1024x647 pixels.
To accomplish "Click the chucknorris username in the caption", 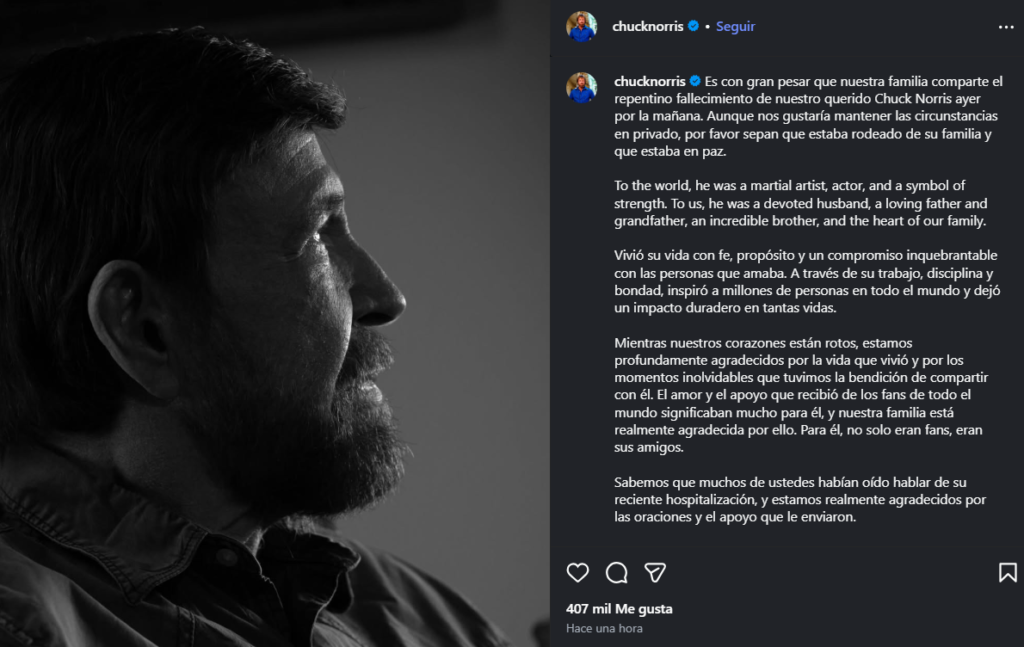I will (x=648, y=81).
